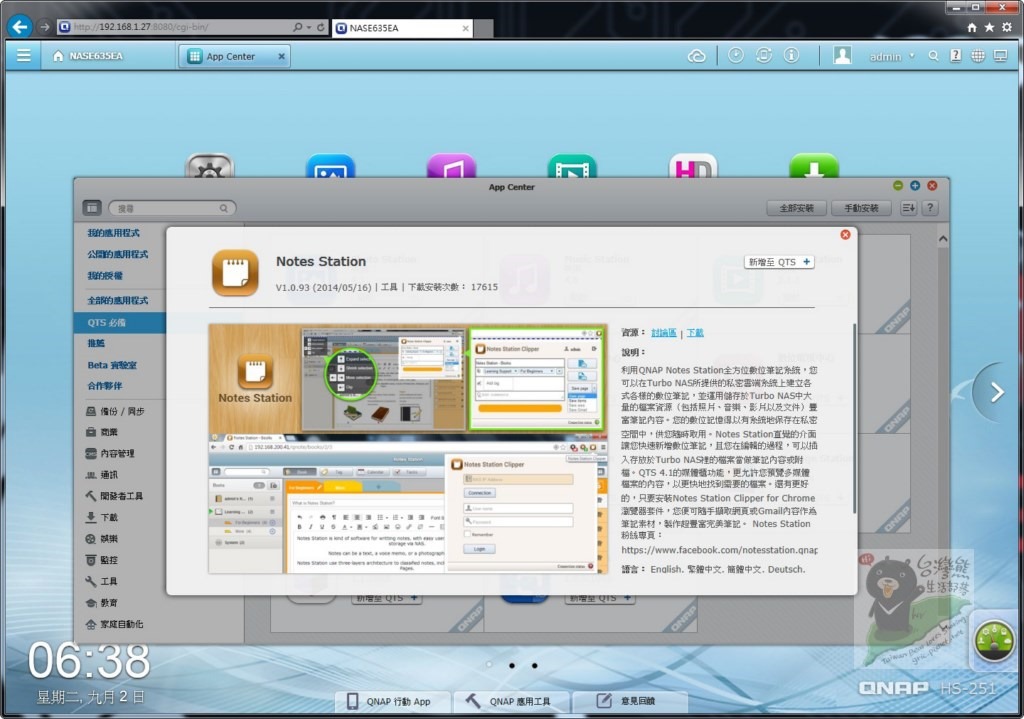1024x719 pixels.
Task: Open QNAP 應用工具 link
Action: (x=511, y=701)
